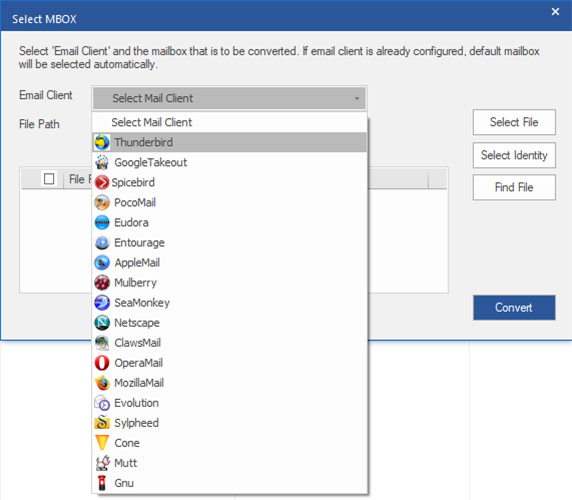
Task: Select ClawsMail option
Action: (229, 343)
